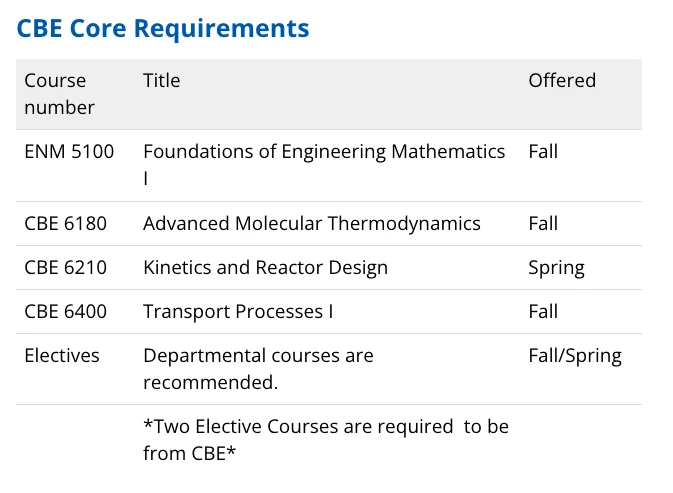Image resolution: width=673 pixels, height=493 pixels.
Task: Click the Offered column header
Action: (562, 81)
